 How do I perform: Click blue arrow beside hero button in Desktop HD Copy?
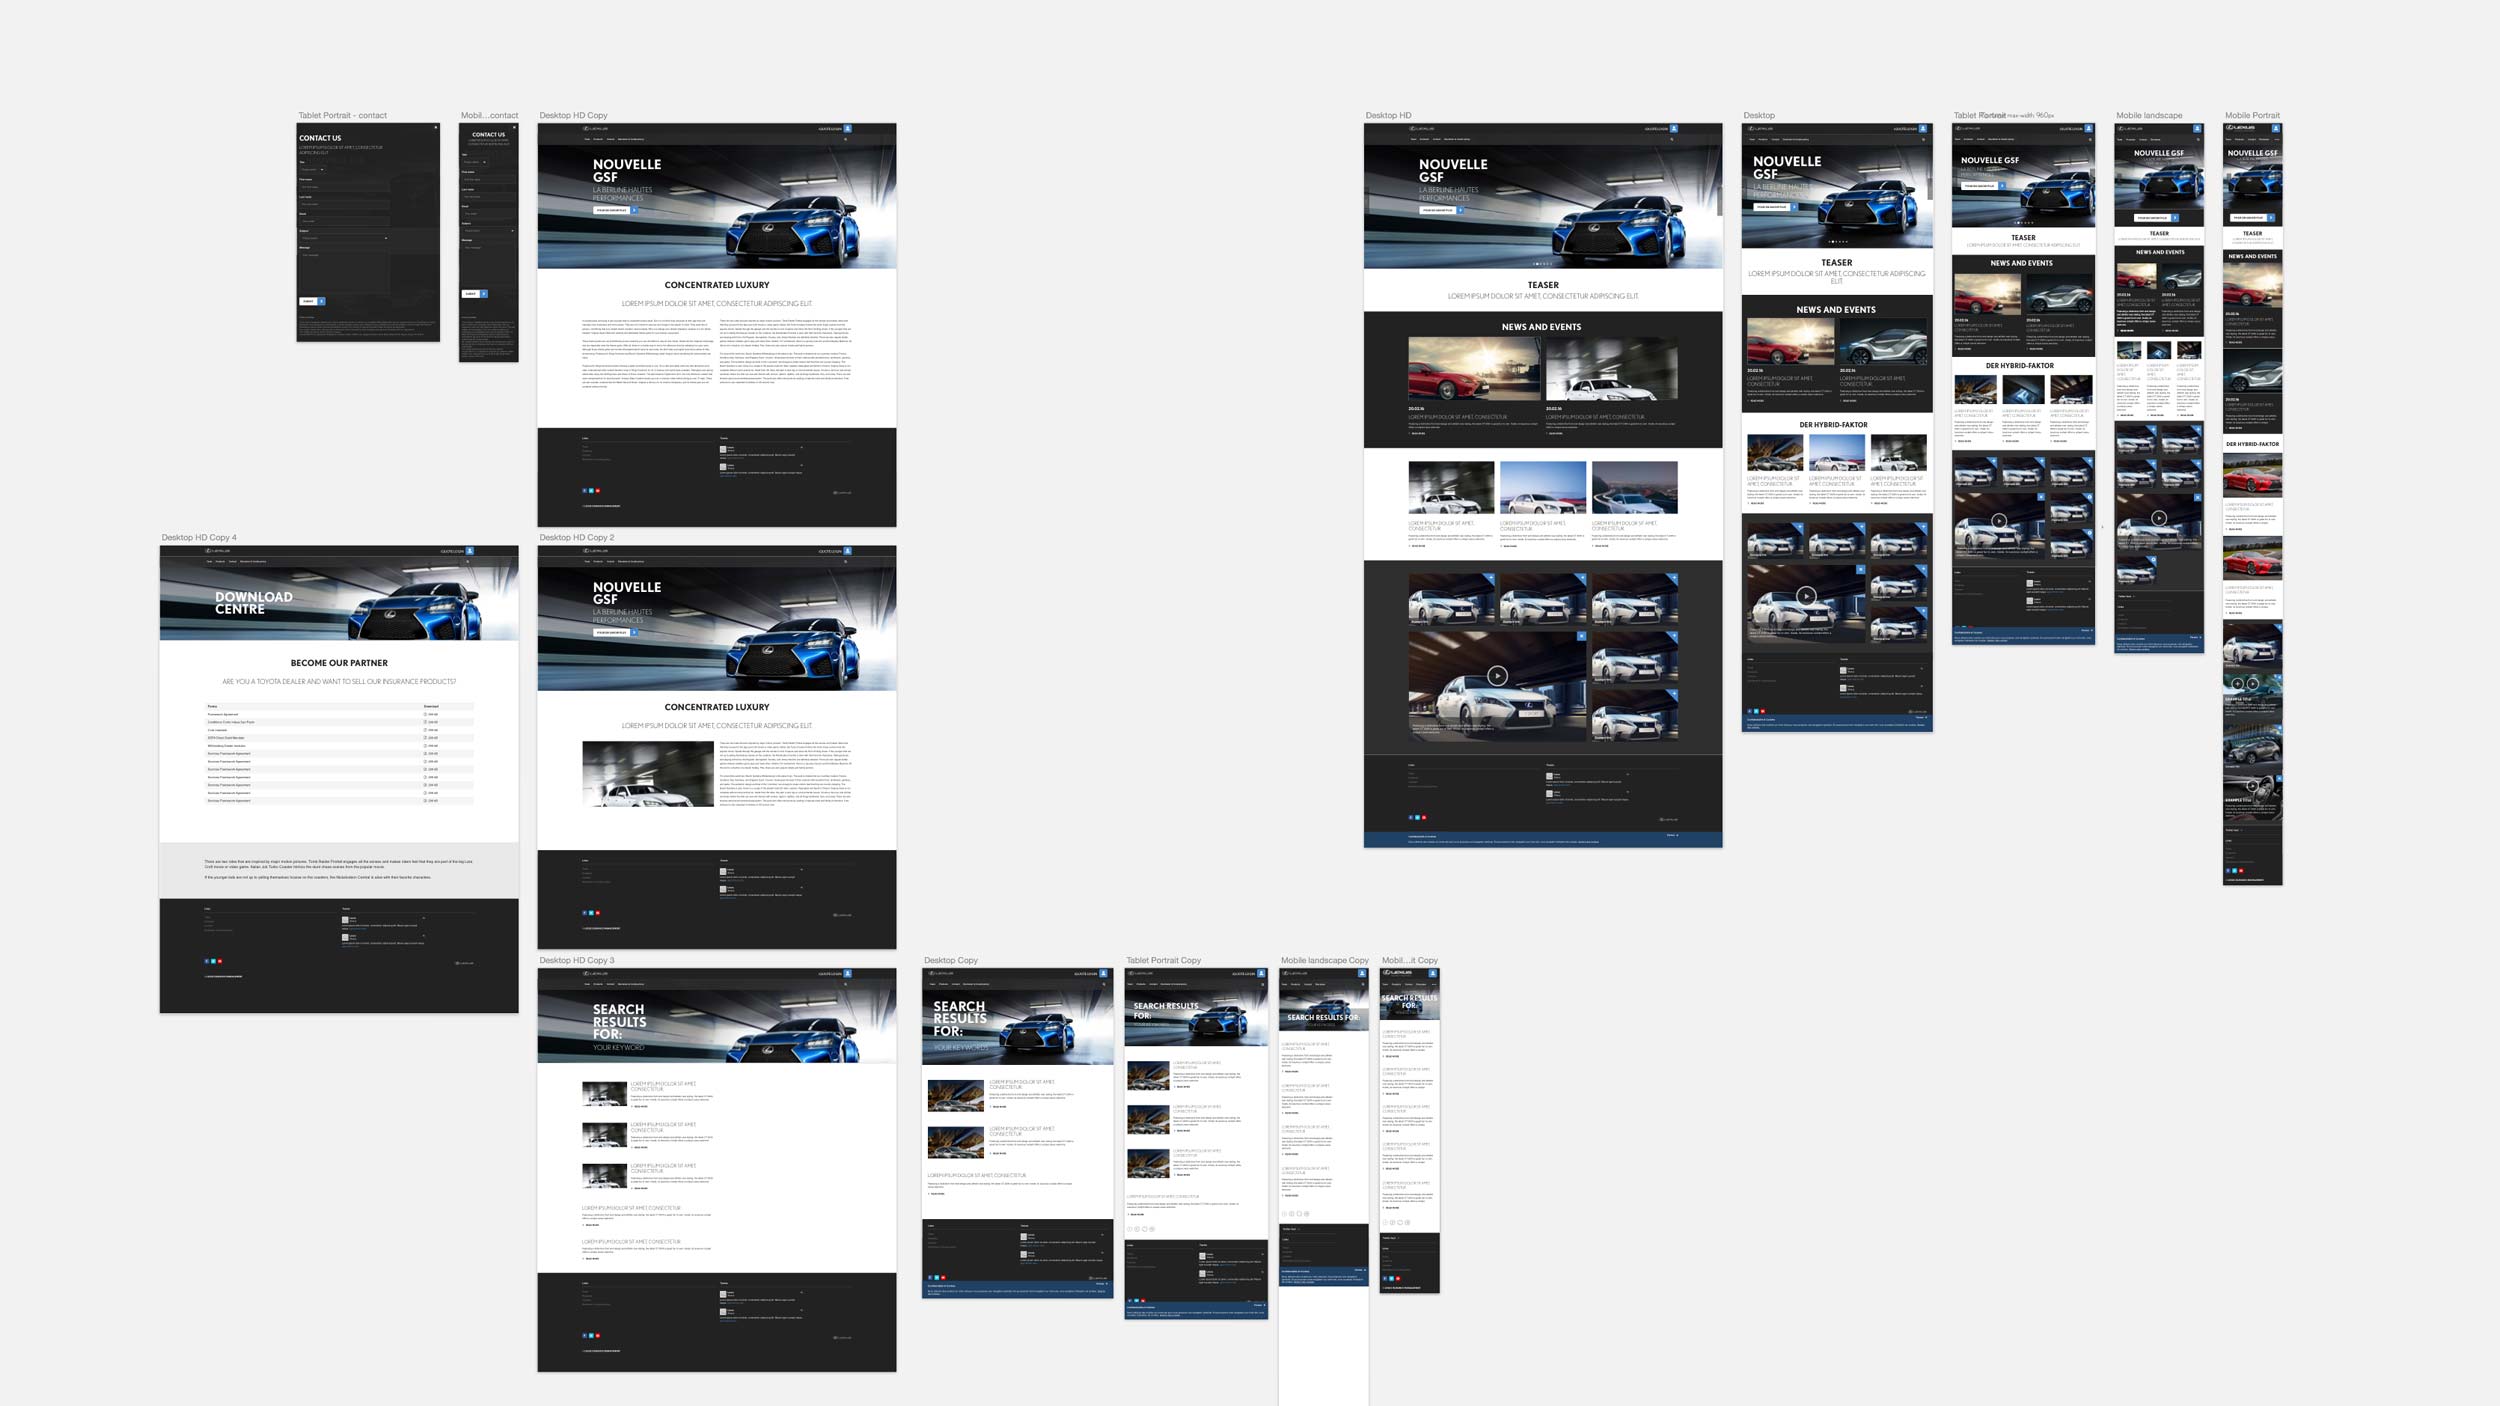point(634,211)
